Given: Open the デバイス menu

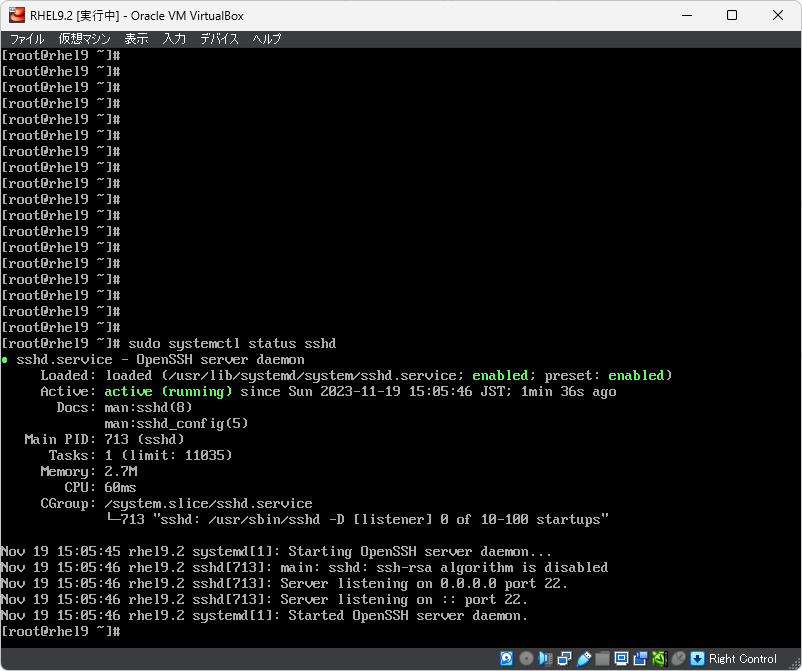Looking at the screenshot, I should point(219,39).
